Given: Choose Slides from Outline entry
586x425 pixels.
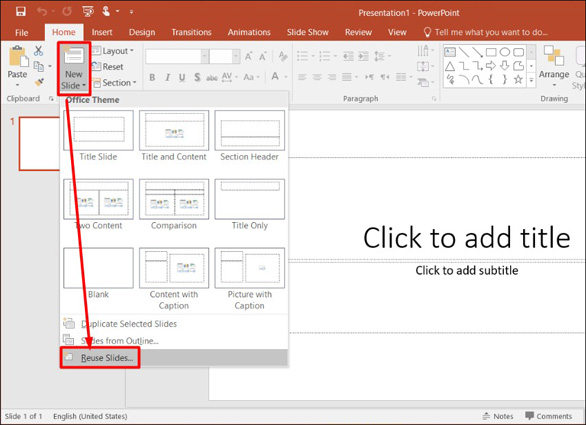Looking at the screenshot, I should tap(174, 341).
